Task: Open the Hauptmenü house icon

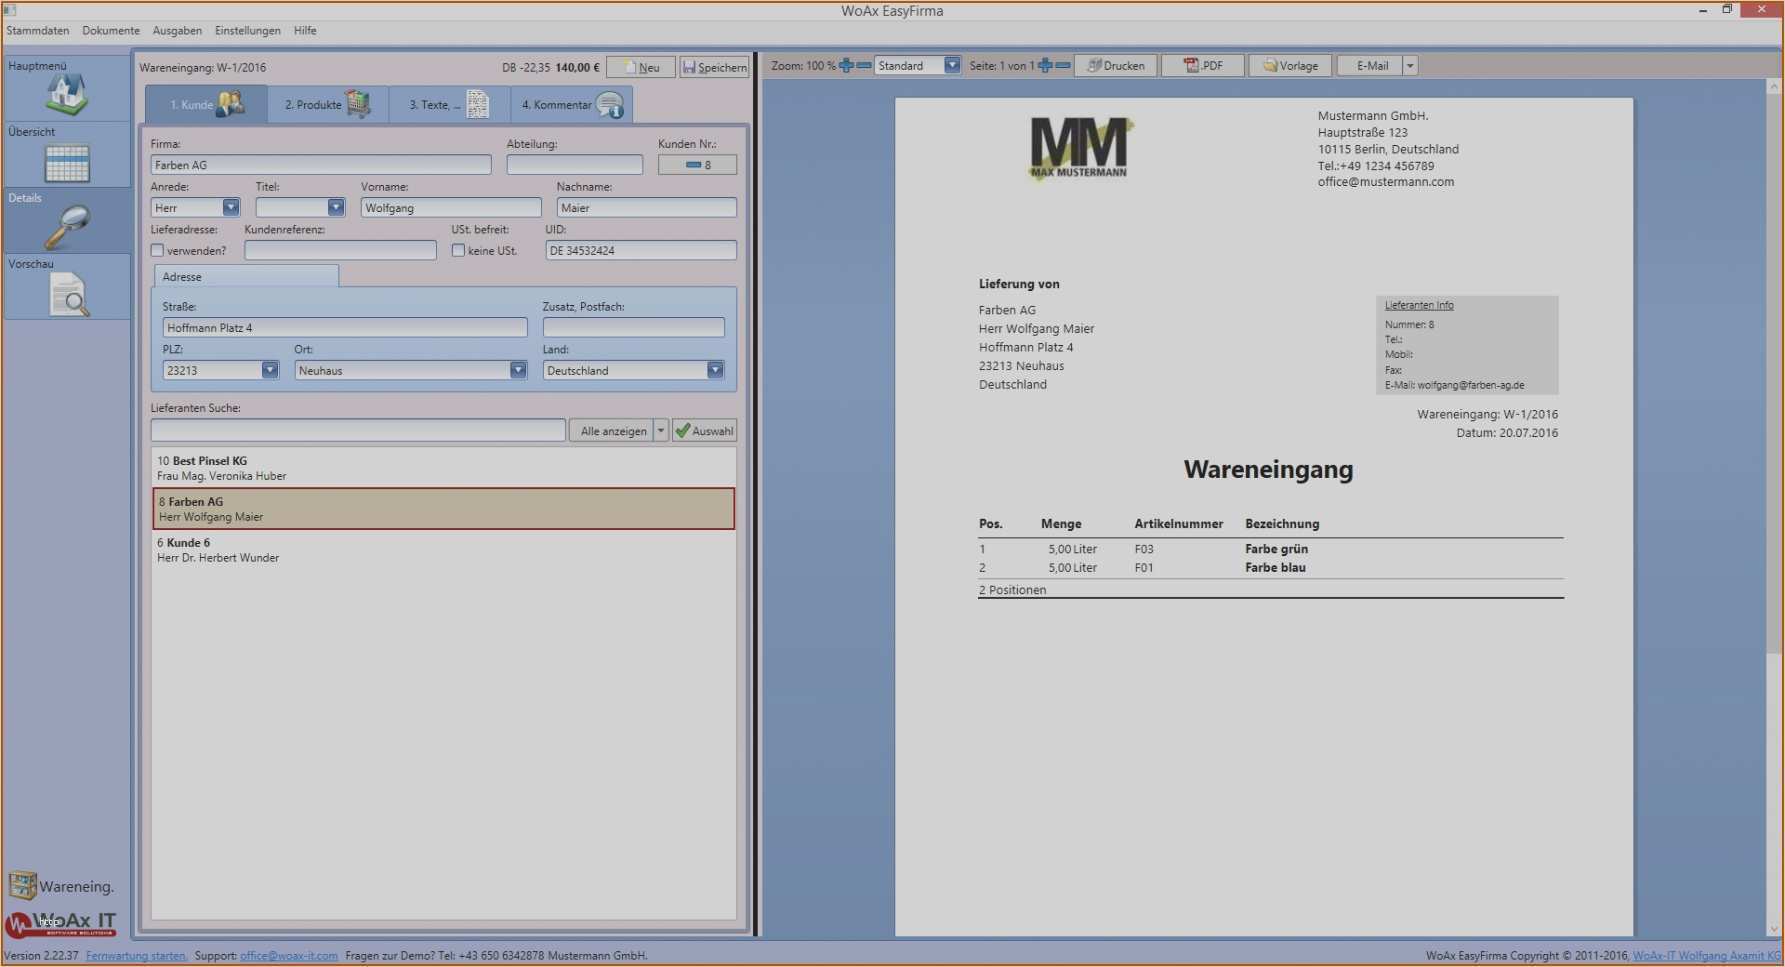Action: 67,94
